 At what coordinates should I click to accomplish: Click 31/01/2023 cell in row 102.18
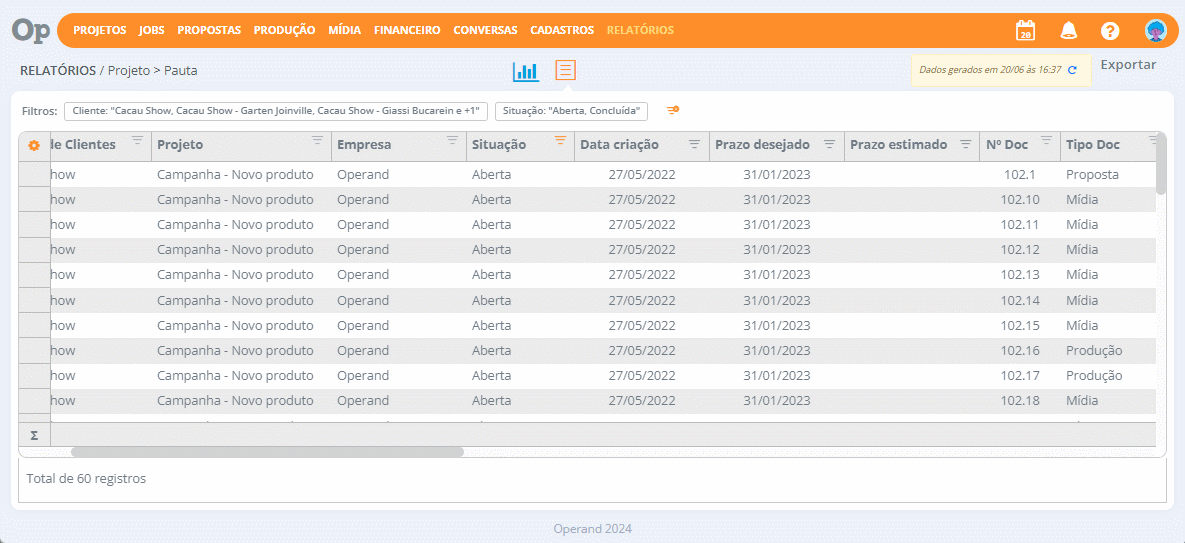tap(776, 401)
